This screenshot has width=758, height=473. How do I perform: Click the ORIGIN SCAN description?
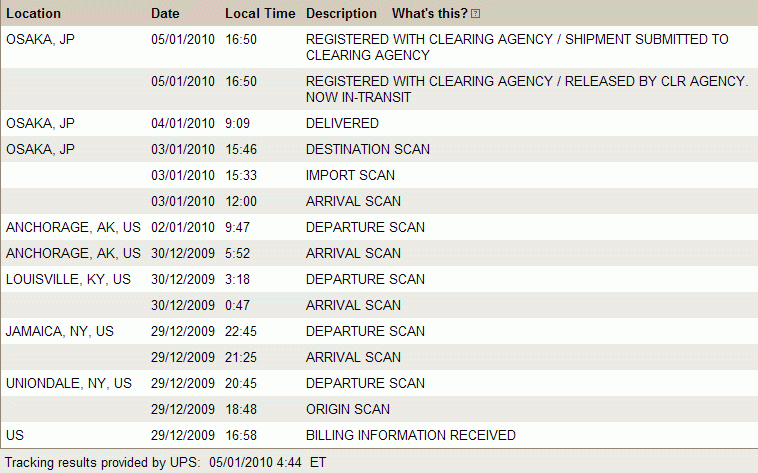click(348, 410)
